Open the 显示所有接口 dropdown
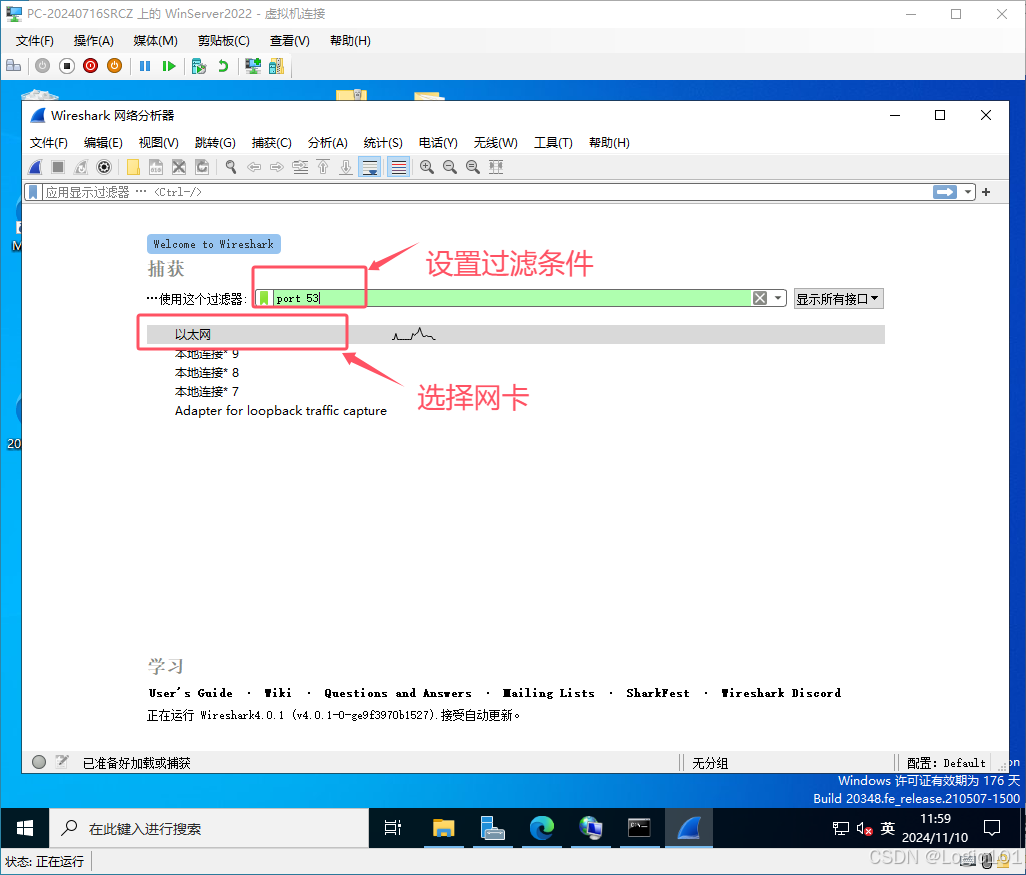The image size is (1026, 875). (838, 298)
